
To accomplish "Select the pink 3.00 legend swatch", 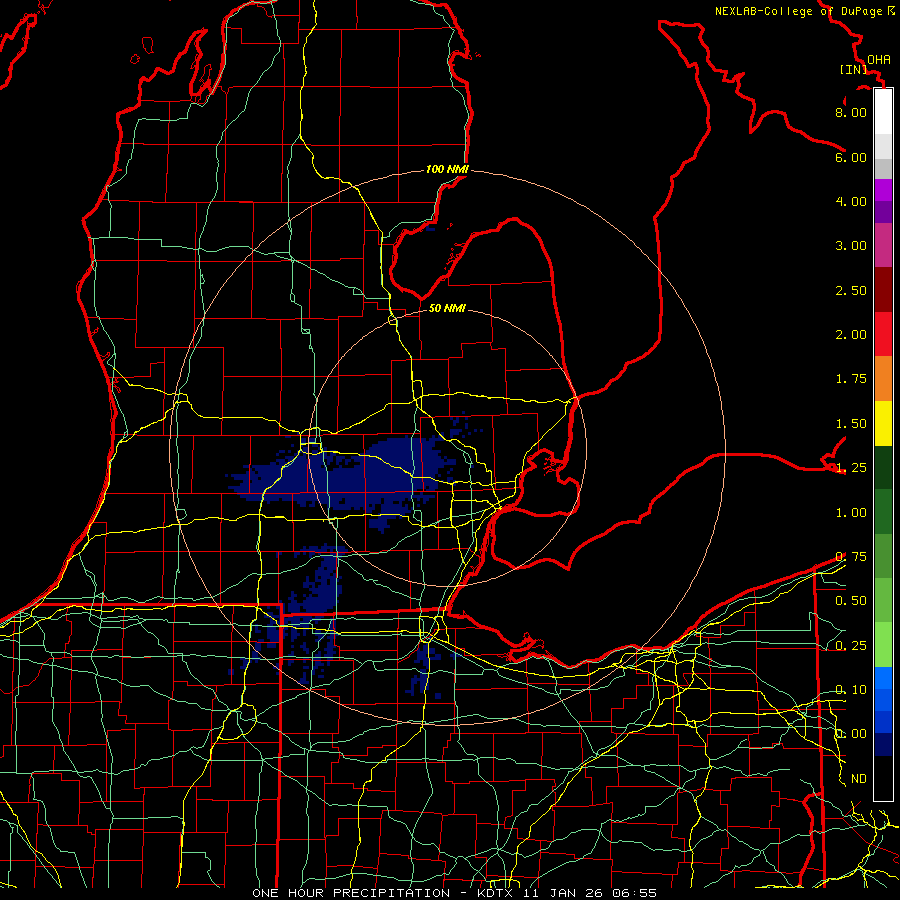I will click(883, 246).
